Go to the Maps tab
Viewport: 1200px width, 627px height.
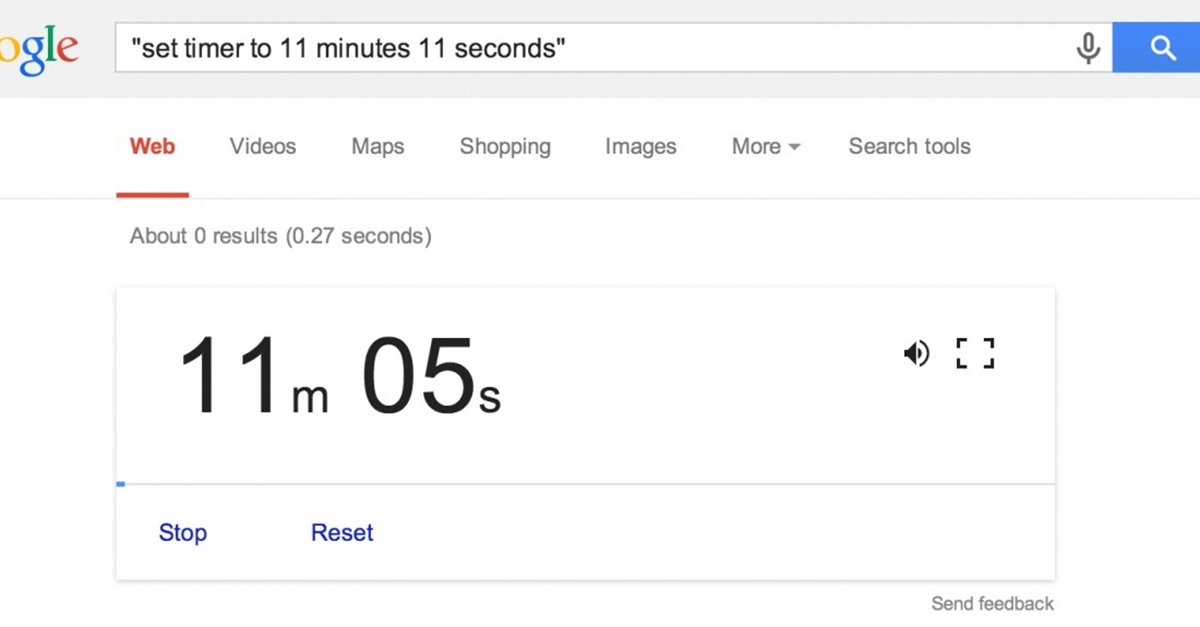click(x=378, y=147)
